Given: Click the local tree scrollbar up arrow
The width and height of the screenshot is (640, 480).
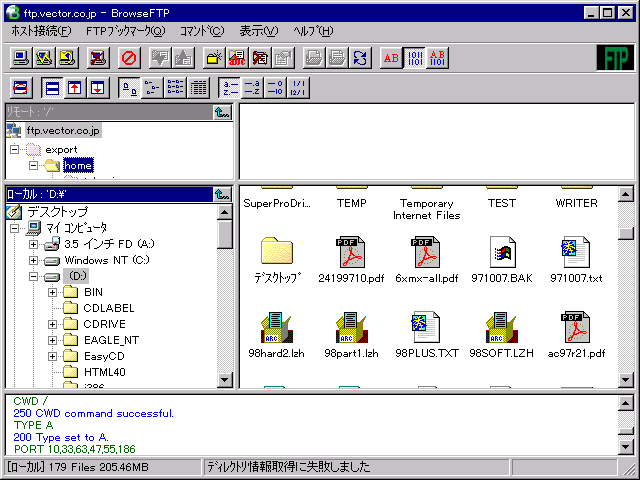Looking at the screenshot, I should (224, 212).
